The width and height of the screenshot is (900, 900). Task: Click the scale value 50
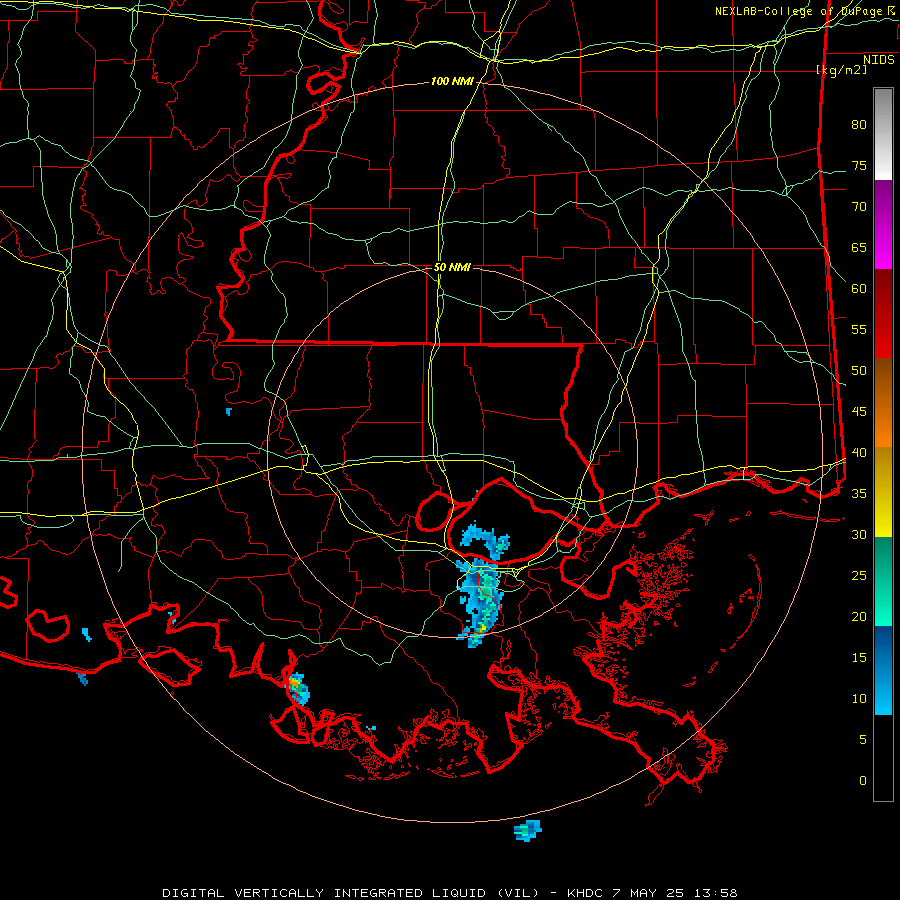859,371
